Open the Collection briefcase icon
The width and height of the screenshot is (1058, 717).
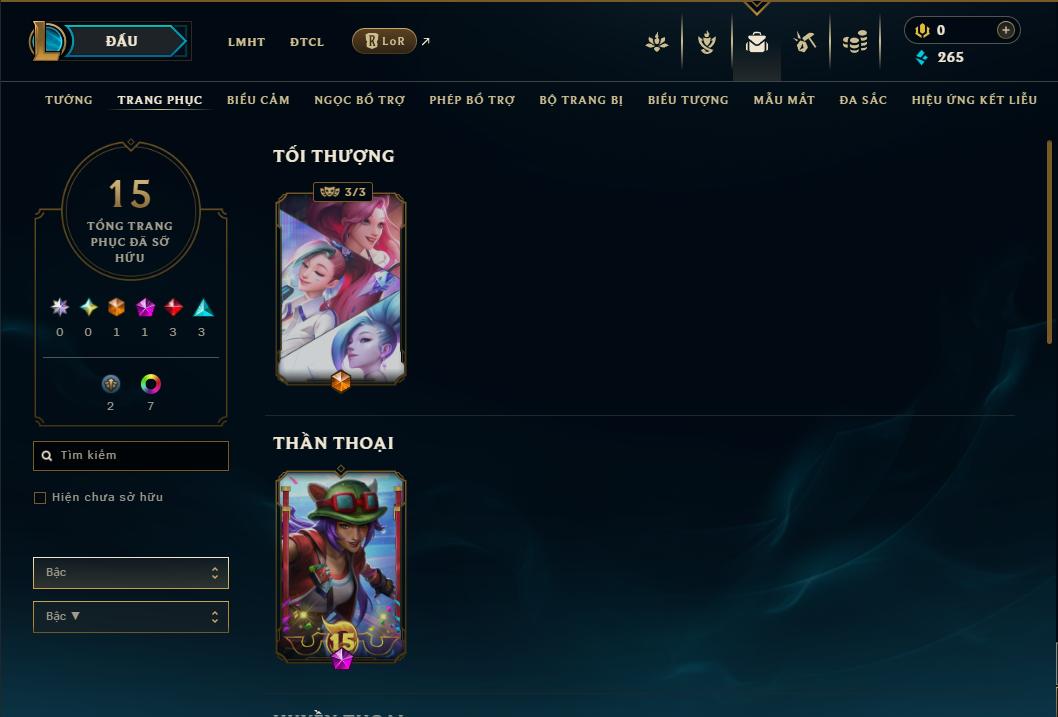pos(756,42)
